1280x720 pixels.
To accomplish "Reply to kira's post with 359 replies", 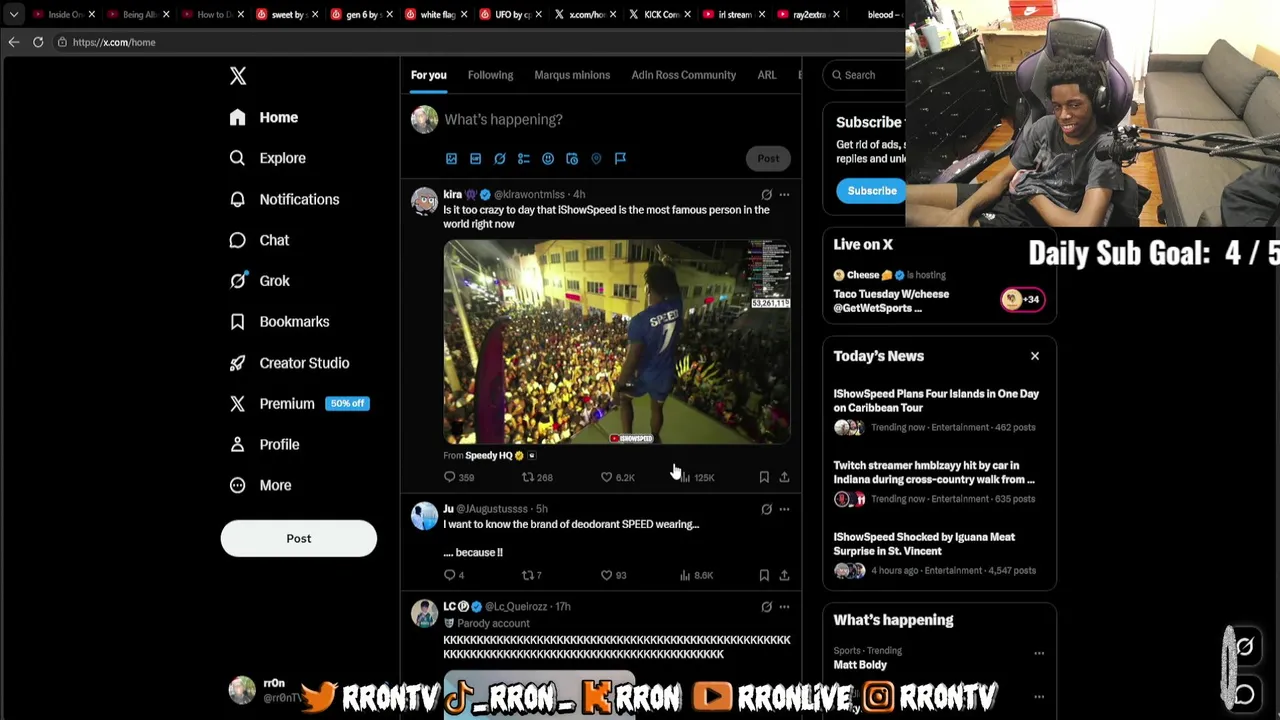I will 459,478.
